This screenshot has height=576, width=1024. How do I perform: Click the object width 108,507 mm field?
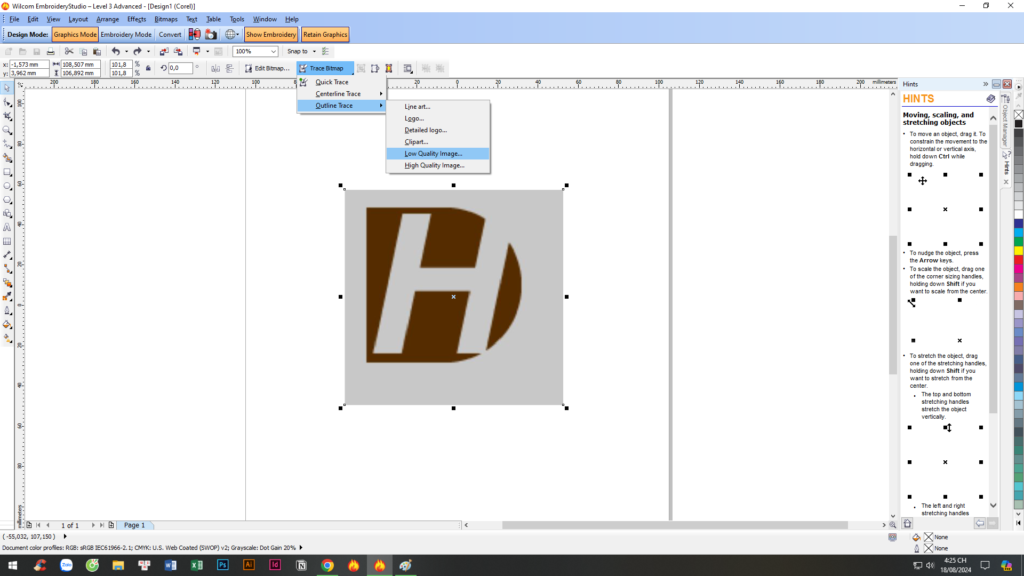coord(80,65)
